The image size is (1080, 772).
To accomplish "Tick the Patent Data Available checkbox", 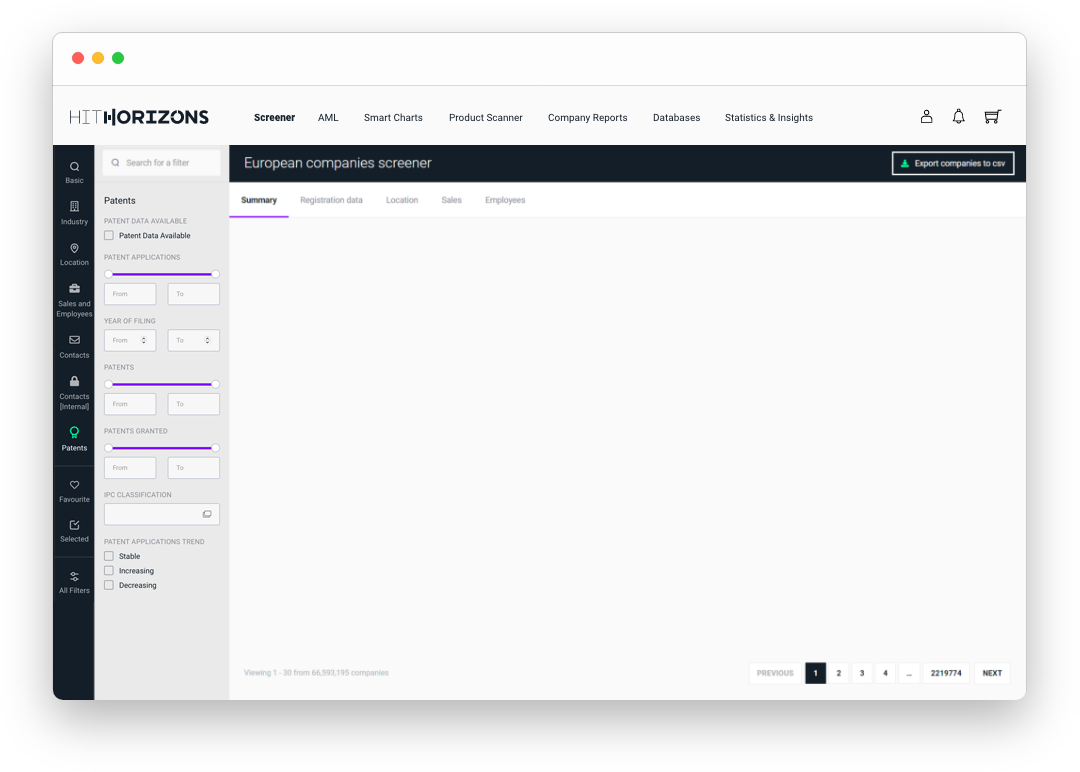I will point(109,236).
